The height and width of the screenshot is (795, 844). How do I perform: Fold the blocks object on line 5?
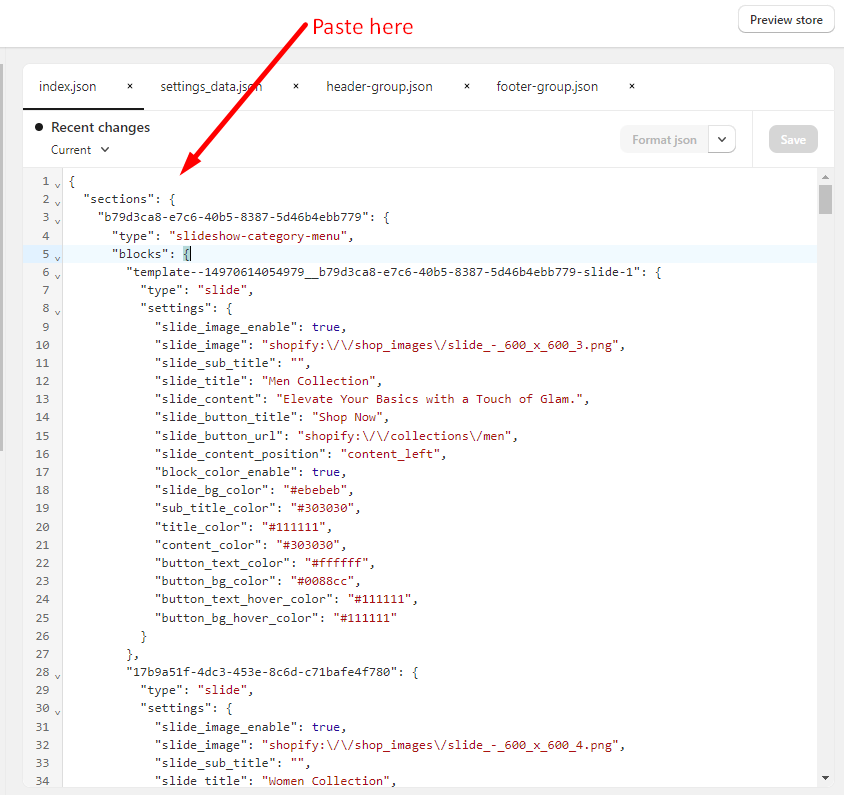coord(58,258)
